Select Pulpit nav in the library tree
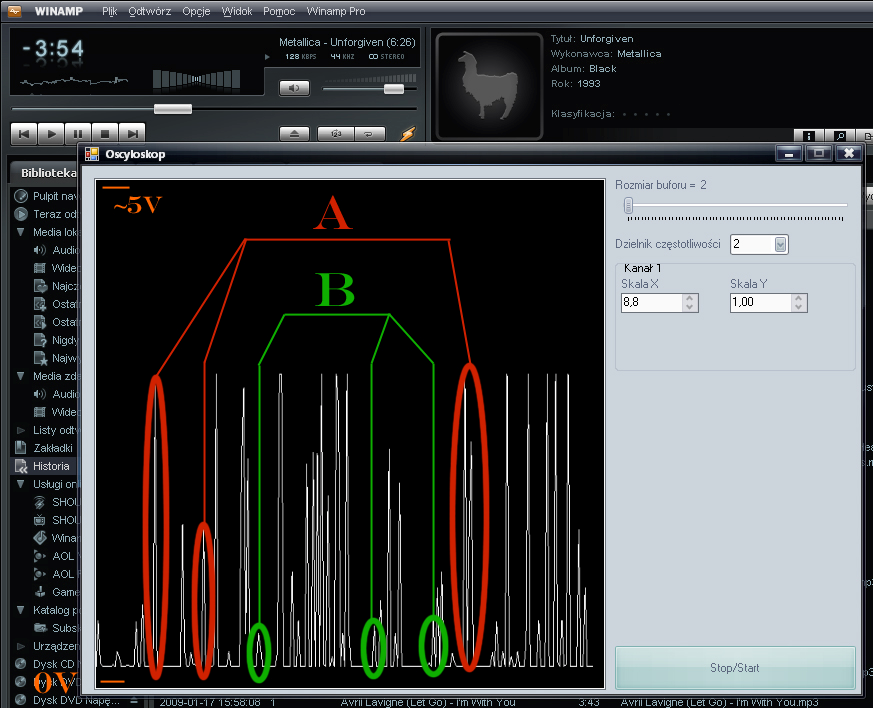The width and height of the screenshot is (873, 708). pos(46,196)
